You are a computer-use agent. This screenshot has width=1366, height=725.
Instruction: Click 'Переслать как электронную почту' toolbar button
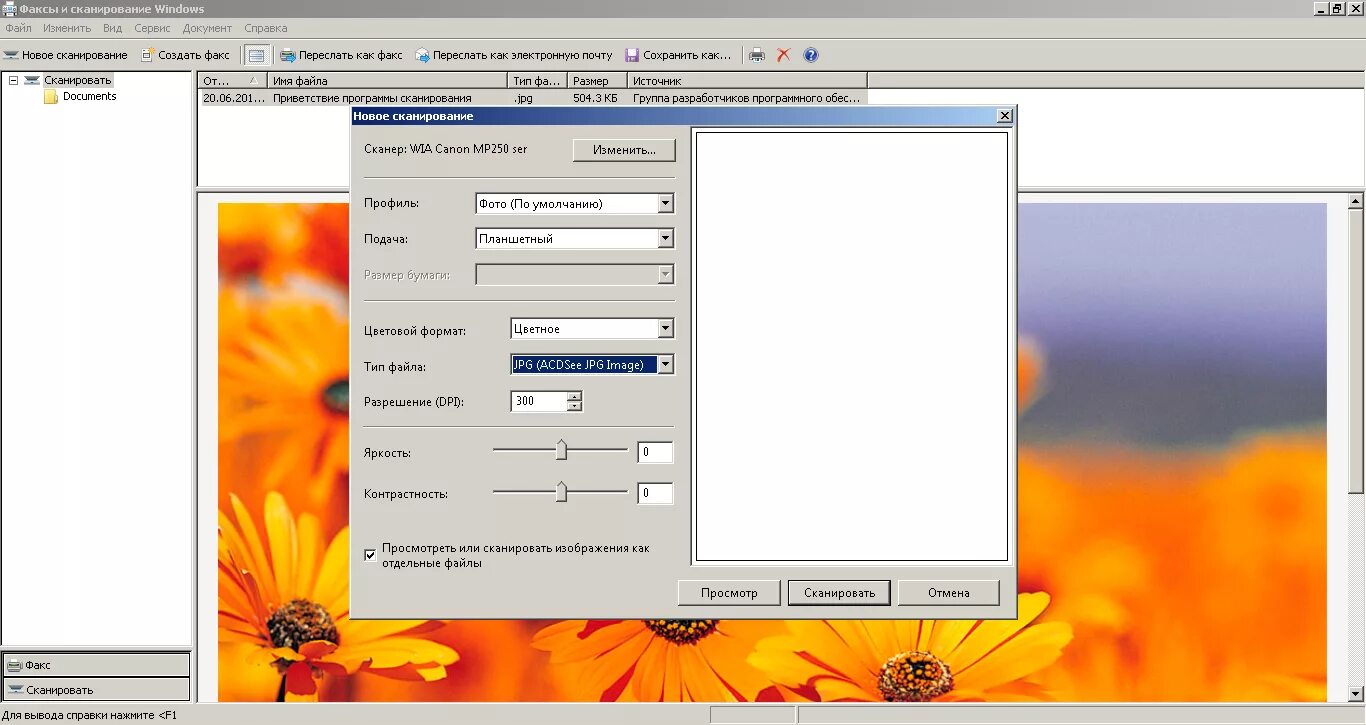coord(514,55)
